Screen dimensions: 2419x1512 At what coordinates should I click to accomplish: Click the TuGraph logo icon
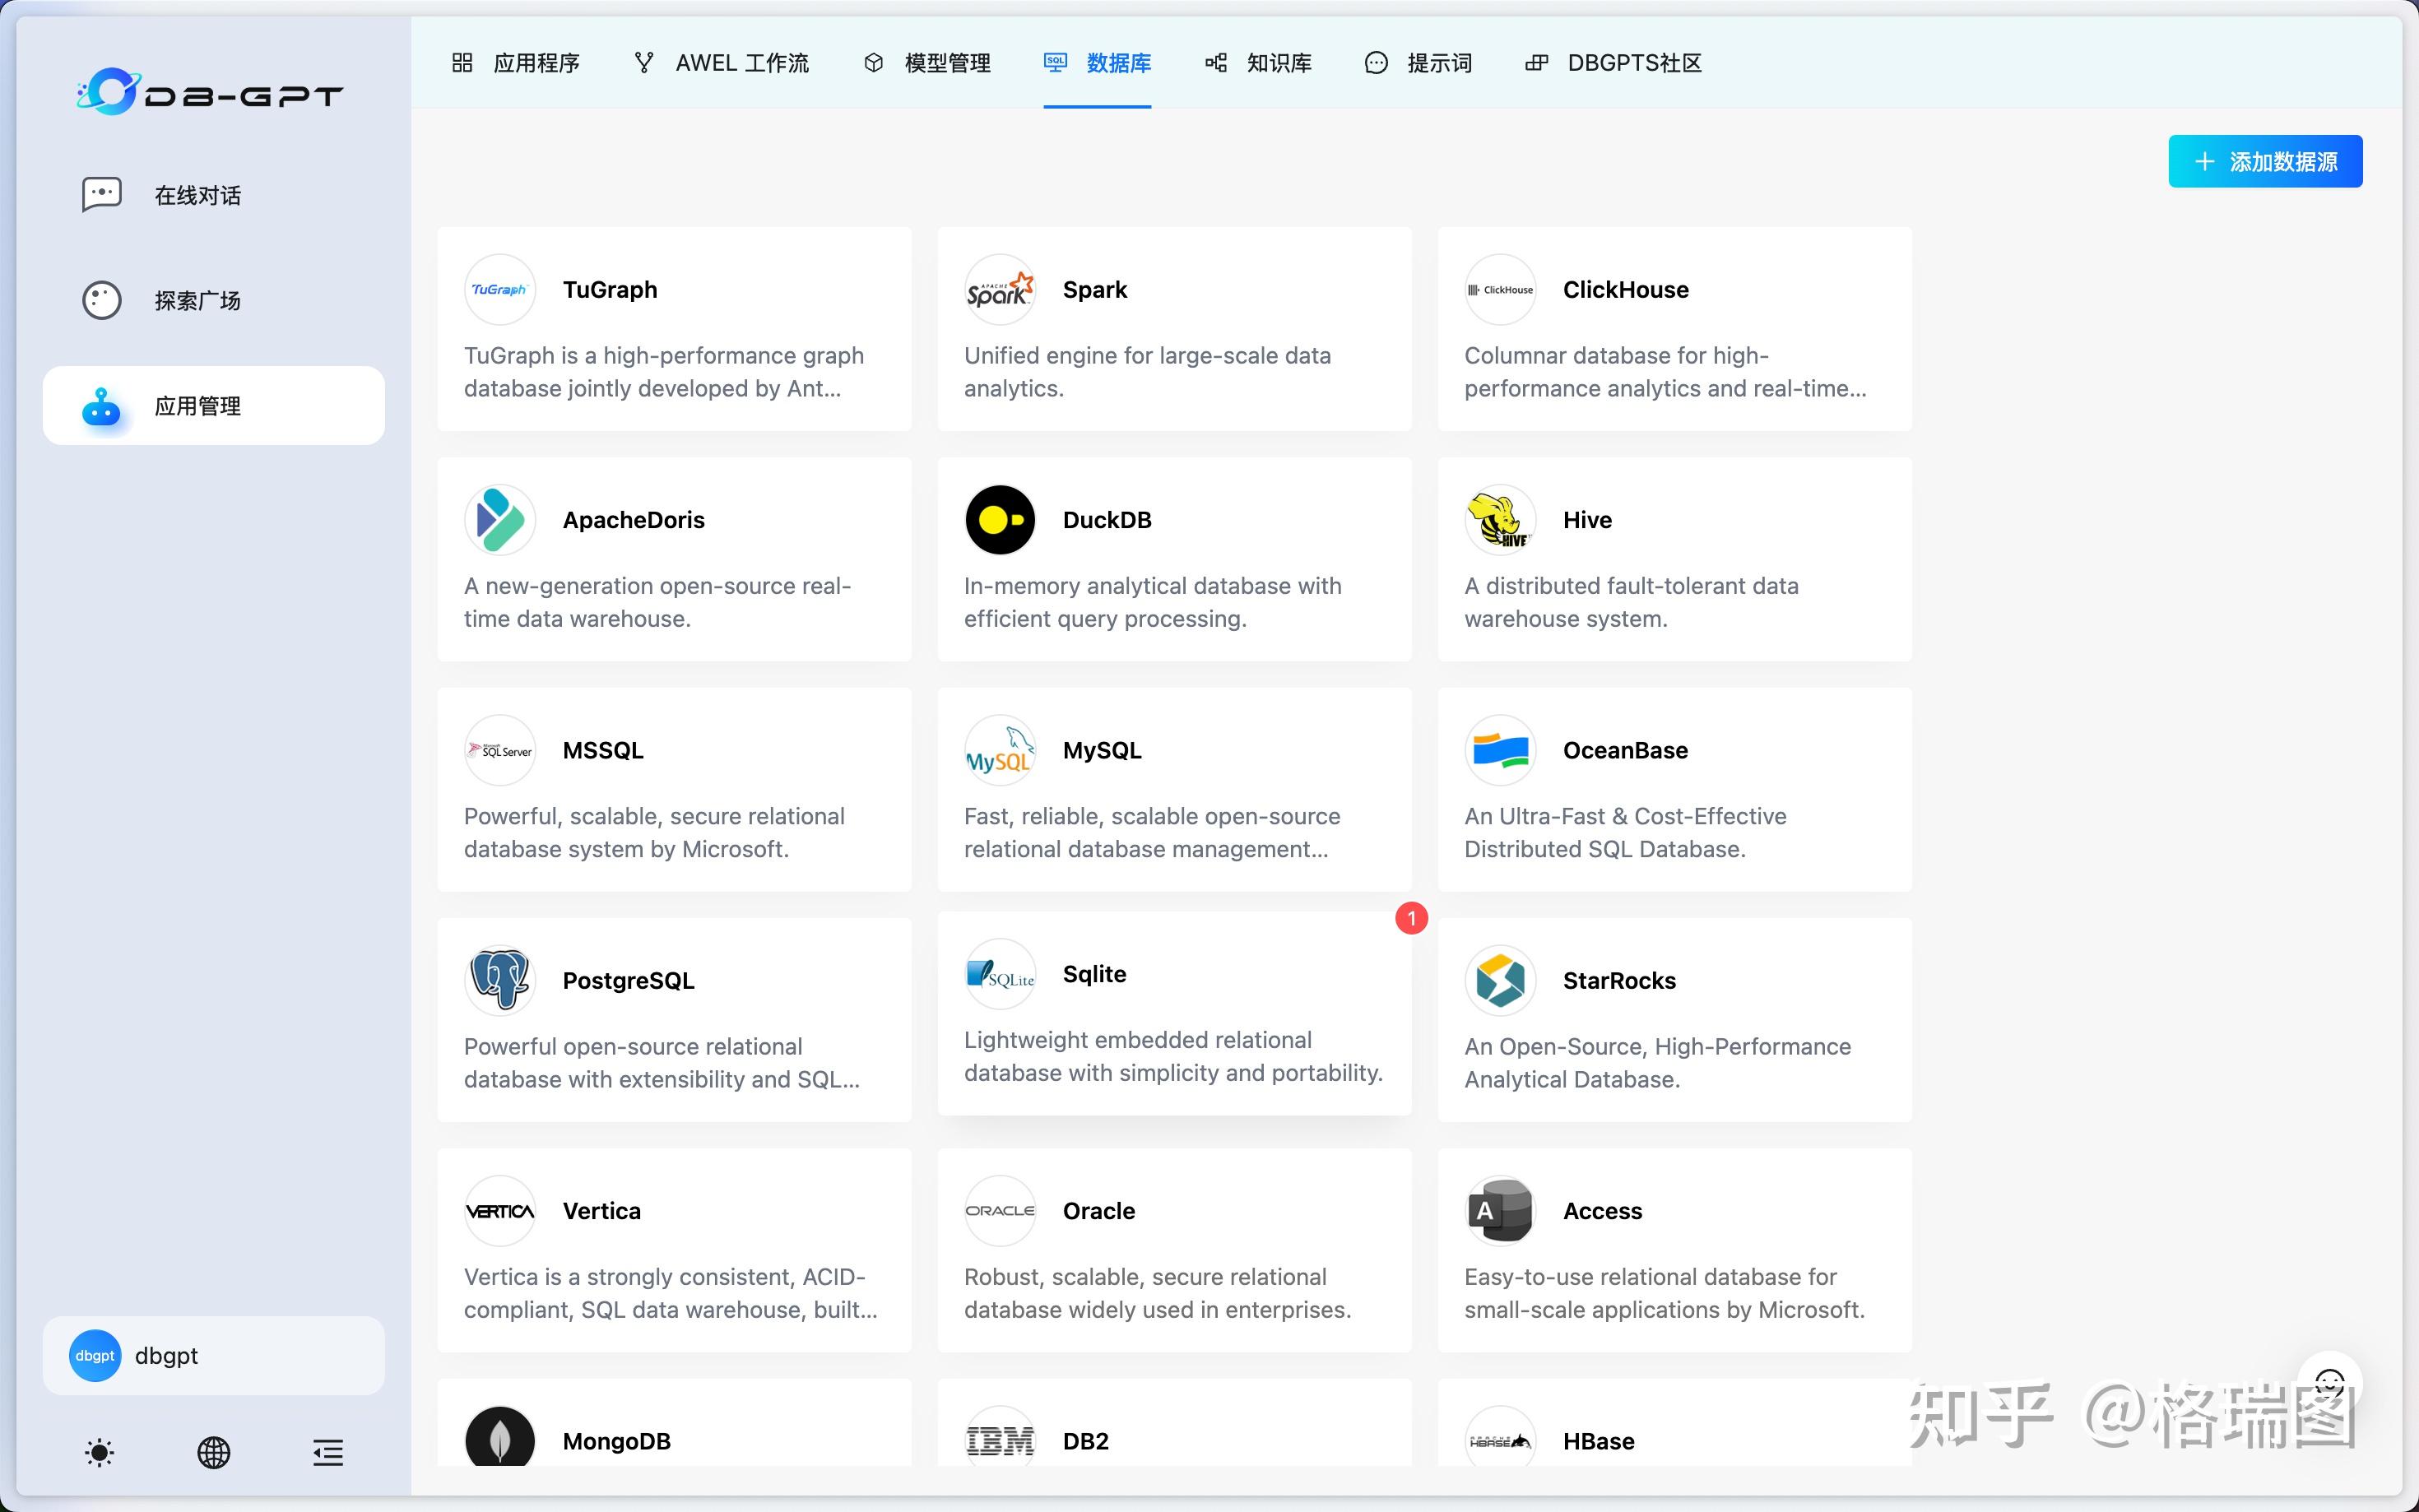tap(499, 290)
